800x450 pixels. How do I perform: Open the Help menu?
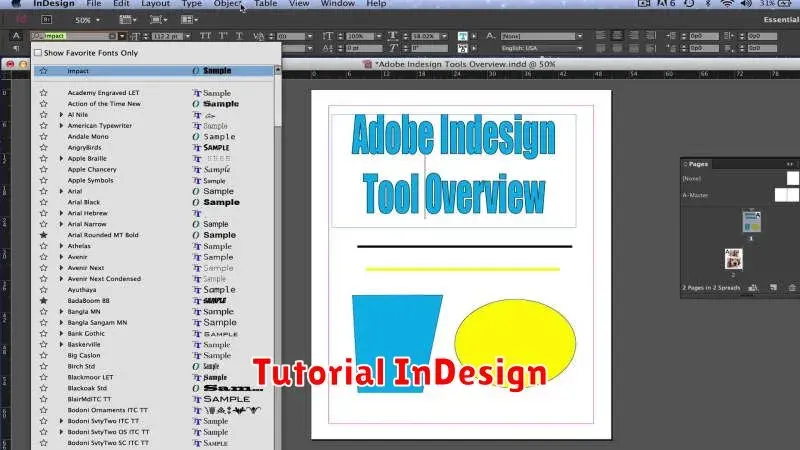point(376,4)
